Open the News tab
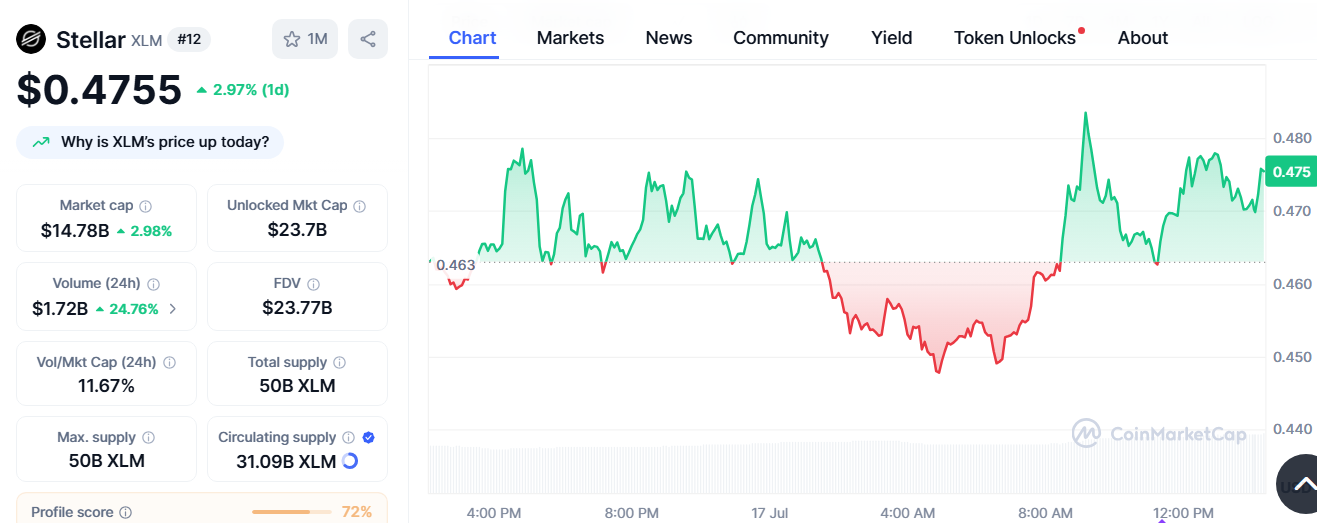Screen dimensions: 1317x523 (669, 38)
